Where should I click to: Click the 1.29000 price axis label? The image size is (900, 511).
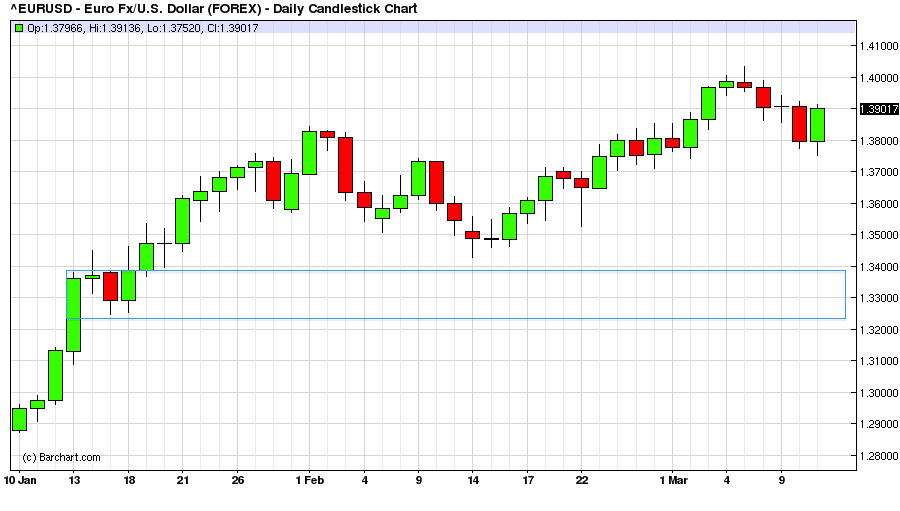879,424
